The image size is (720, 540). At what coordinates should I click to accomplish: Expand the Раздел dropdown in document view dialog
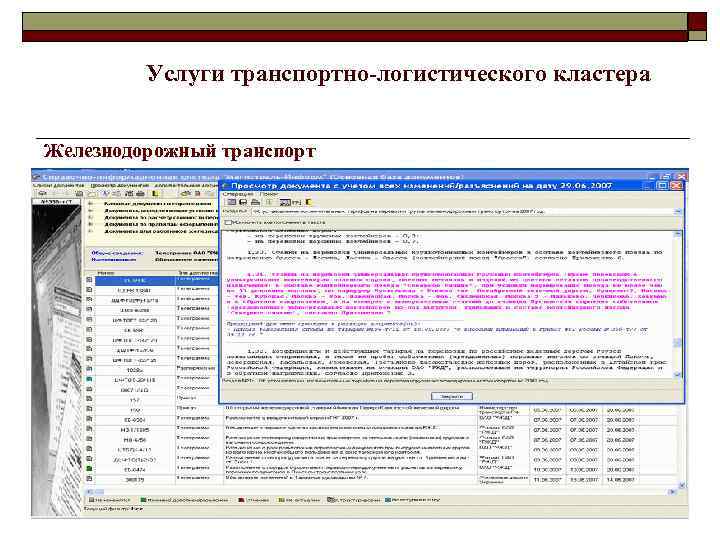point(678,211)
